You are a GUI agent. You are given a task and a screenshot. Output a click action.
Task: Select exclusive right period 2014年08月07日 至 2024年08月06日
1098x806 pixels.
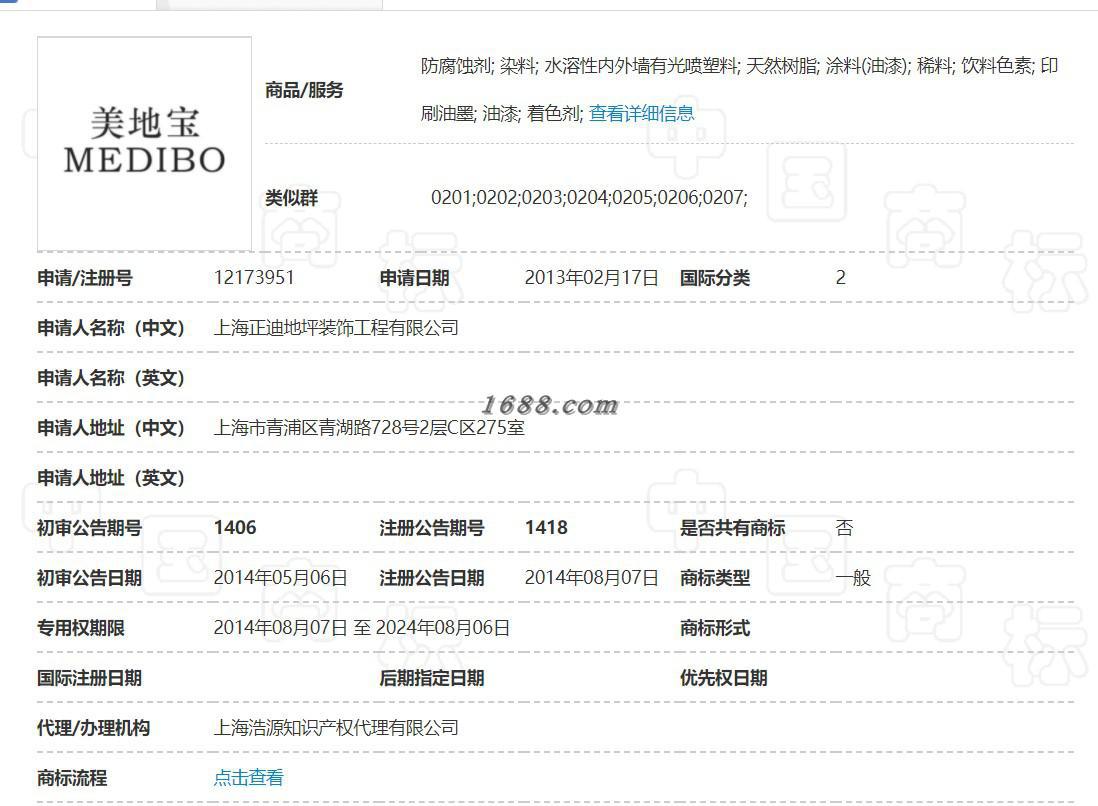click(361, 627)
